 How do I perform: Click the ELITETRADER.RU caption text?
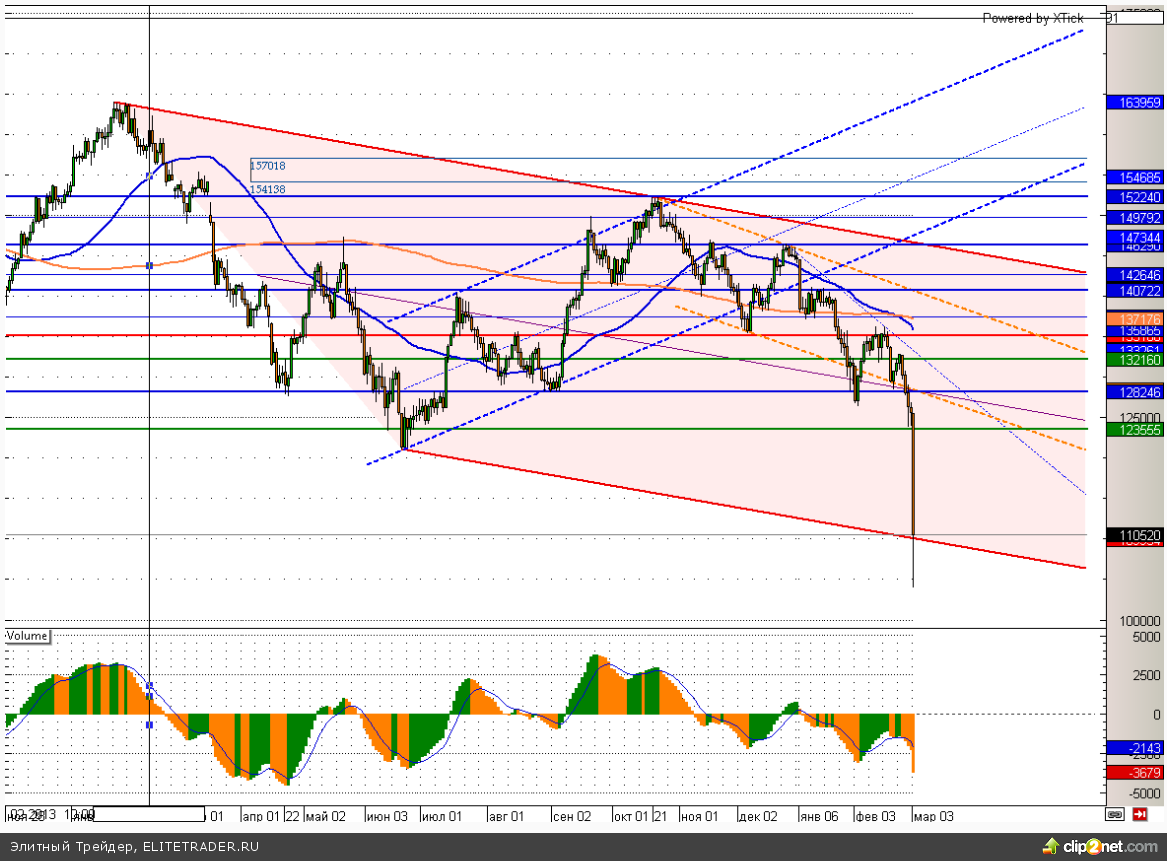[x=199, y=846]
